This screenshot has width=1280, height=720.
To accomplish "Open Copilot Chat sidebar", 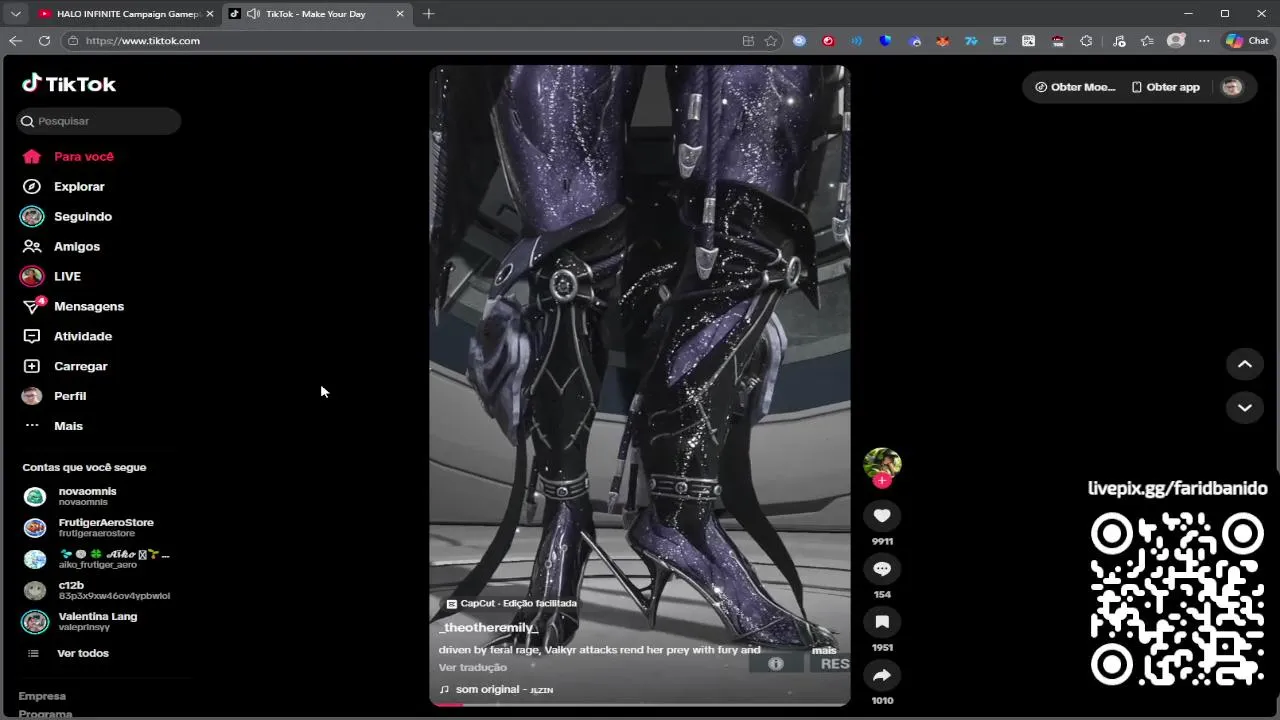I will point(1247,41).
